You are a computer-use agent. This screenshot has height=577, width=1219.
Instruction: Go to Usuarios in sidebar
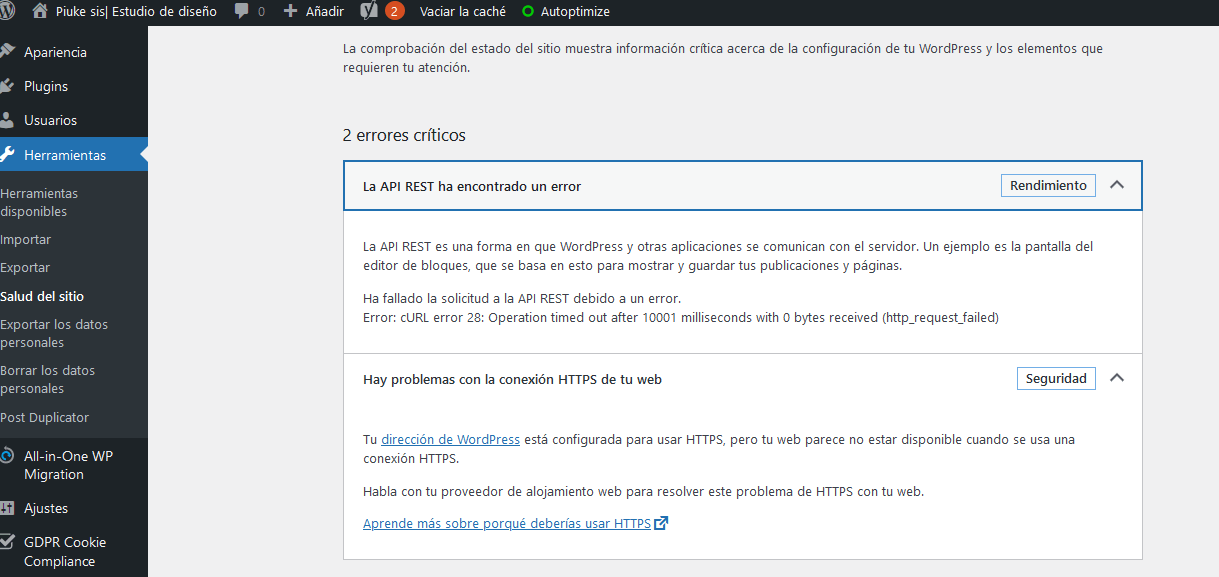click(x=50, y=120)
